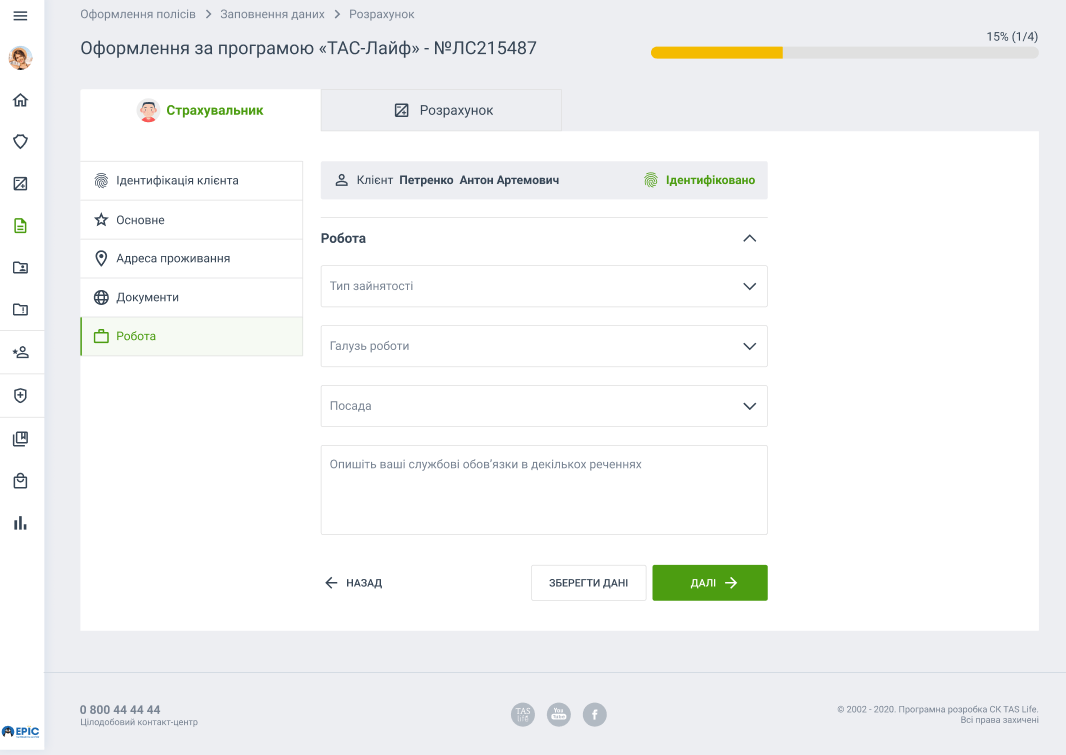Open the hamburger menu icon
Image resolution: width=1066 pixels, height=755 pixels.
20,16
